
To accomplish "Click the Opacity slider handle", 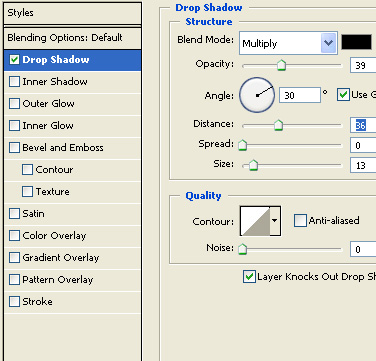I will point(282,65).
